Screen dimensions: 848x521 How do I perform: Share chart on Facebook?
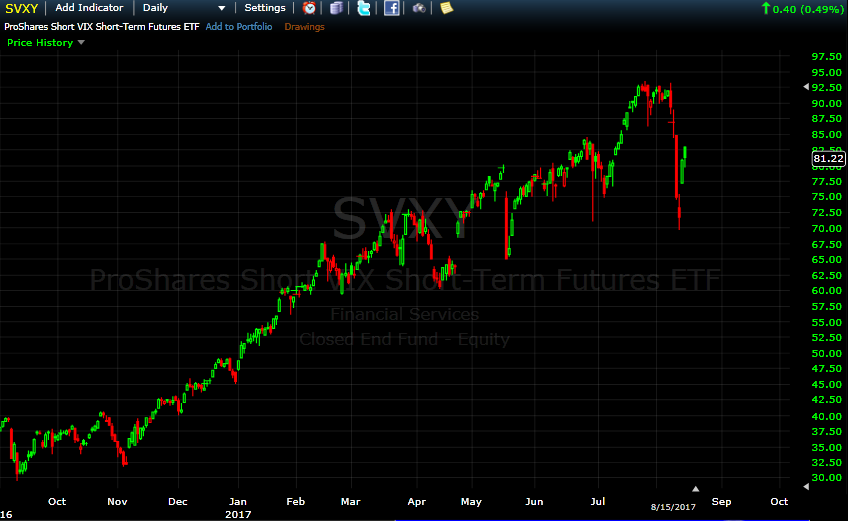392,8
